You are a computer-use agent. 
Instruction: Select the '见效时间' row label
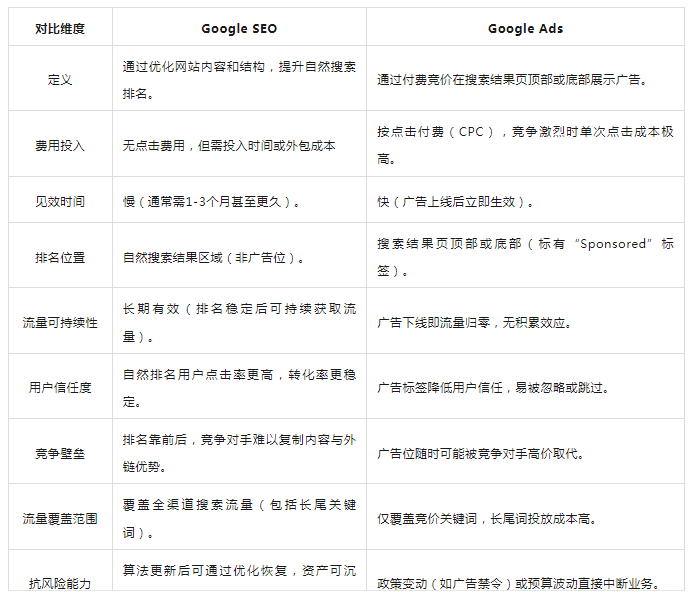coord(60,200)
